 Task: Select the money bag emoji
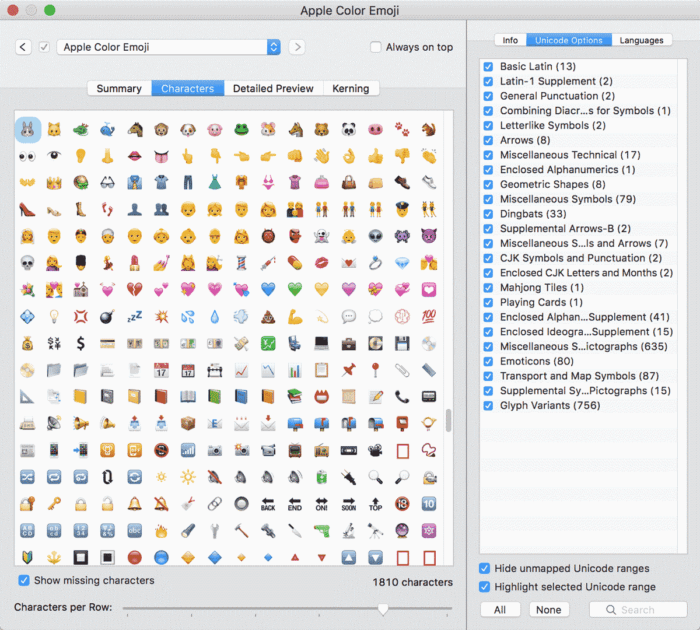[x=28, y=343]
